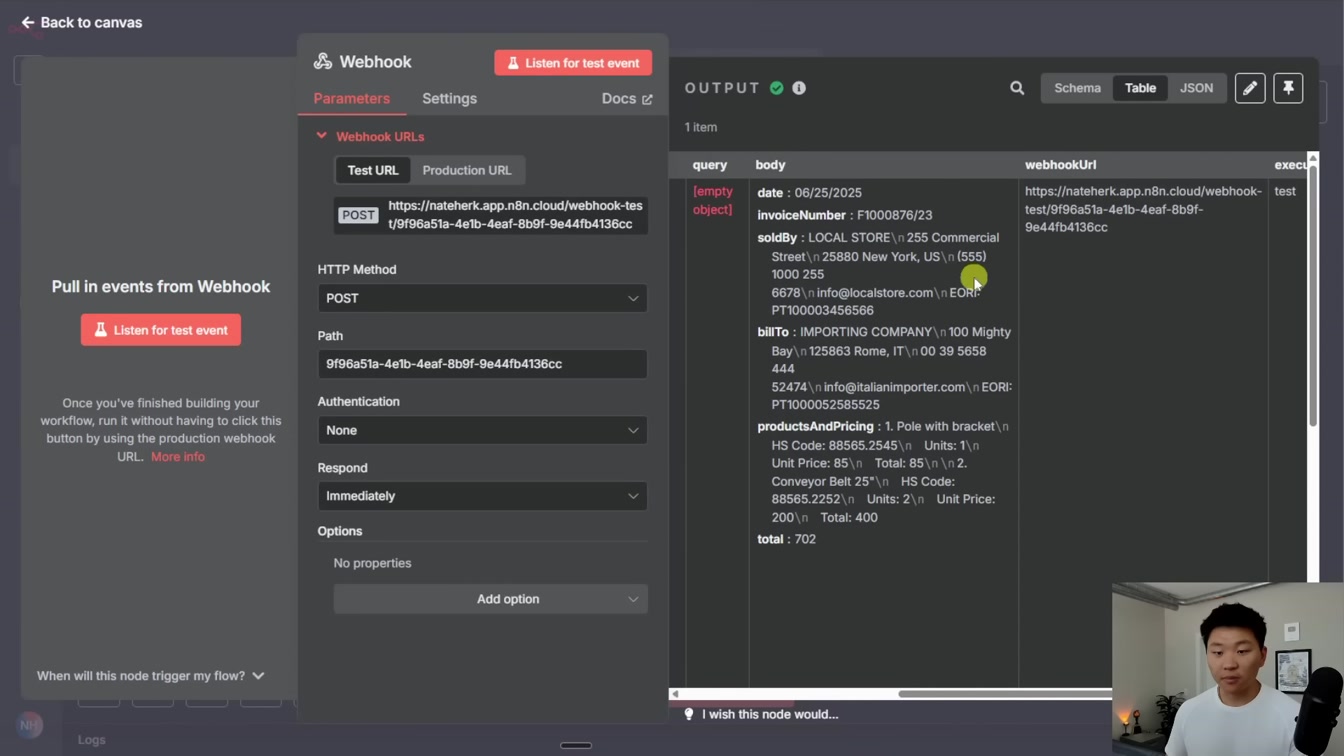This screenshot has height=756, width=1344.
Task: Click the date value 06/25/2025
Action: [827, 192]
